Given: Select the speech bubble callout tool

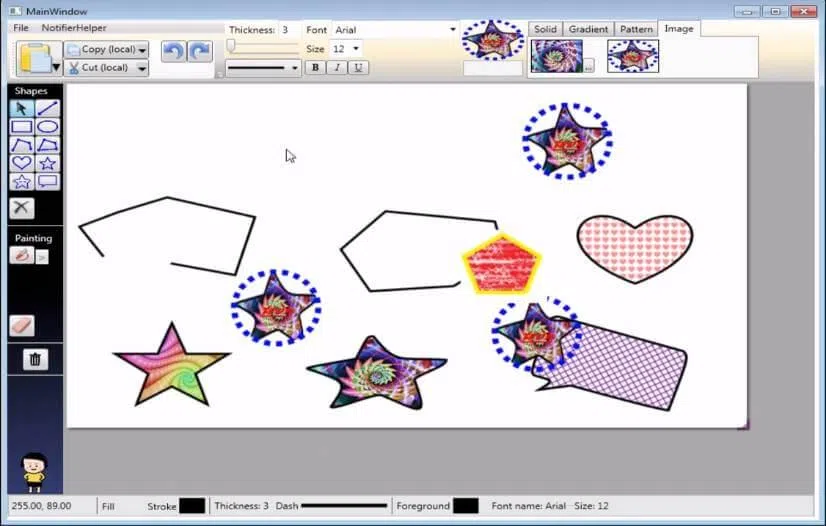Looking at the screenshot, I should 47,182.
